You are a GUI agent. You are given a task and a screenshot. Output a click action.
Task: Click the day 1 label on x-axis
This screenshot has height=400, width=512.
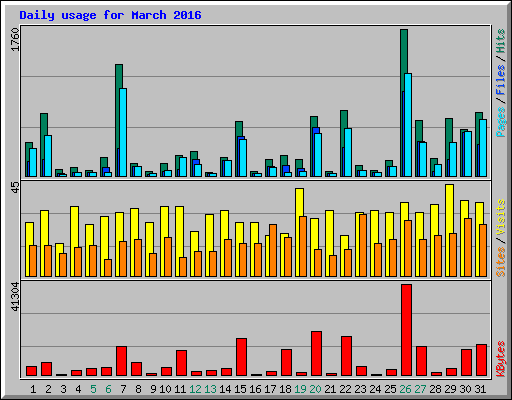point(33,389)
